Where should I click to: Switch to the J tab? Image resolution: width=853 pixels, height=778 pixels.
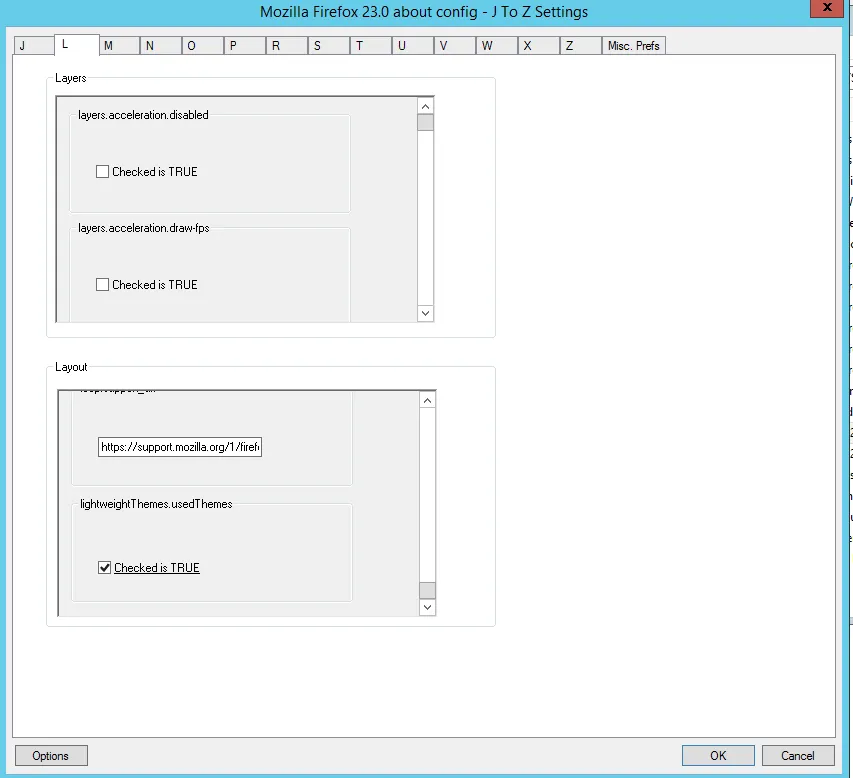(22, 46)
